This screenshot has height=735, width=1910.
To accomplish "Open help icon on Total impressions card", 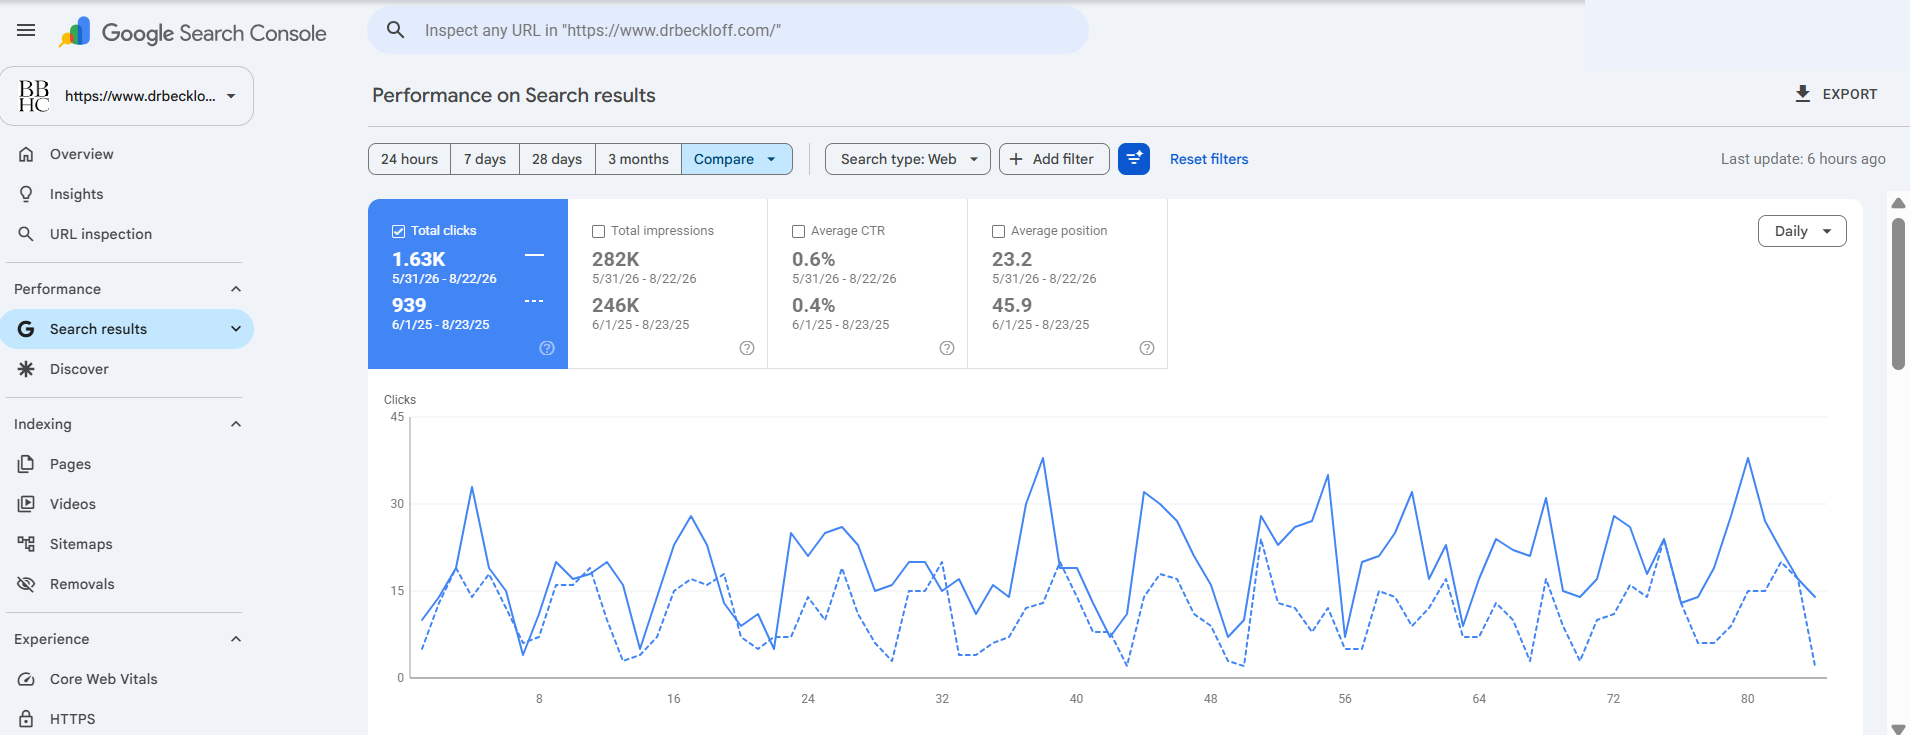I will [x=747, y=348].
